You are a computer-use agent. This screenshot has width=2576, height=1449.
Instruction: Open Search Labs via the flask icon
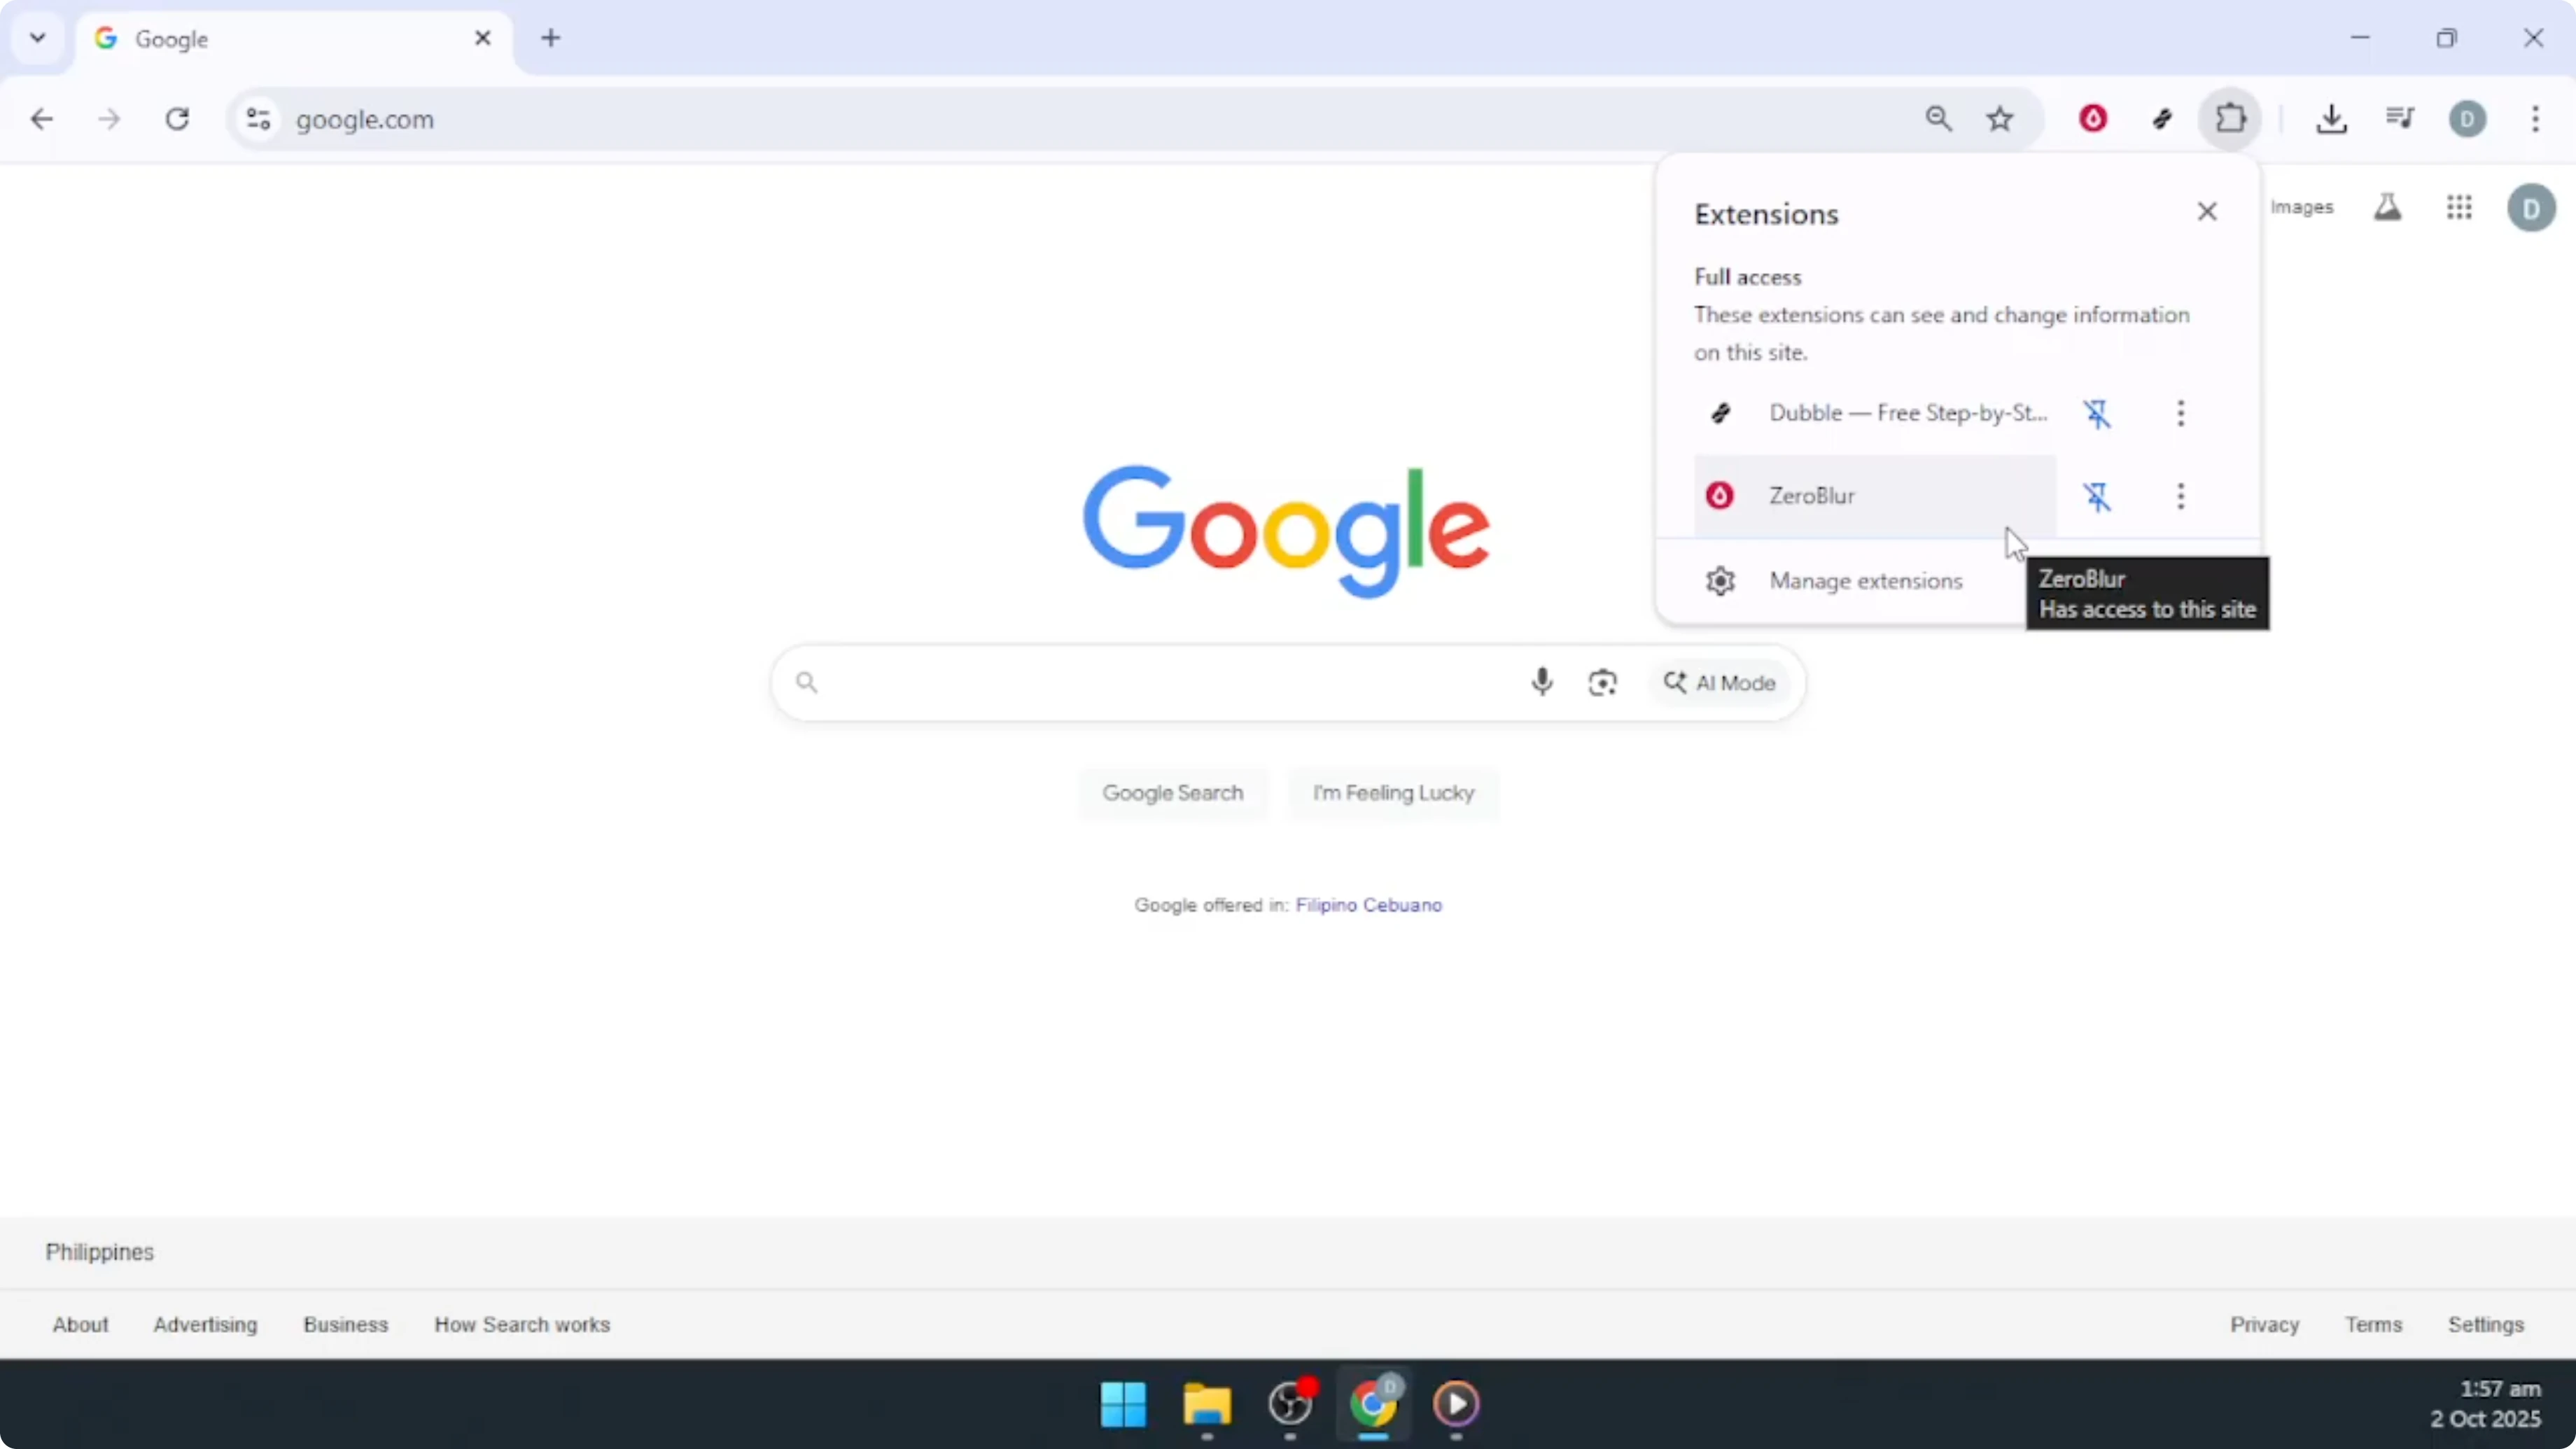tap(2388, 208)
